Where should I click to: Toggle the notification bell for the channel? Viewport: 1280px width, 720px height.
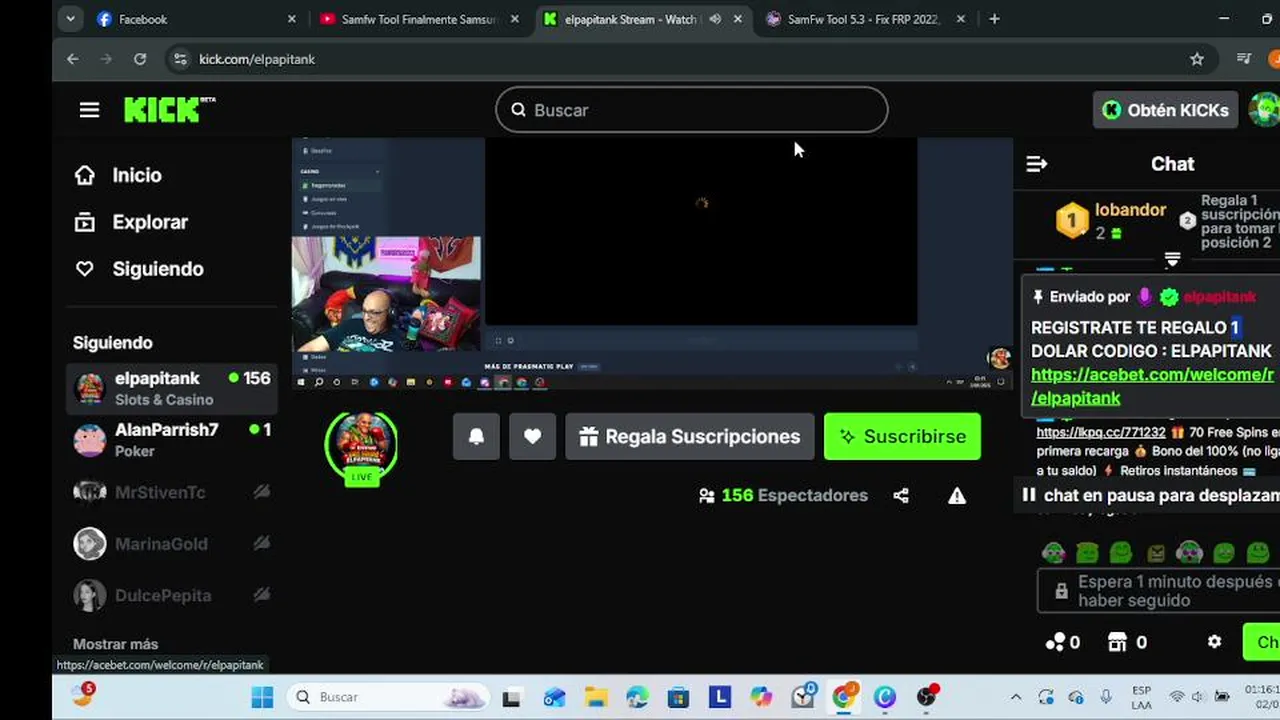476,437
